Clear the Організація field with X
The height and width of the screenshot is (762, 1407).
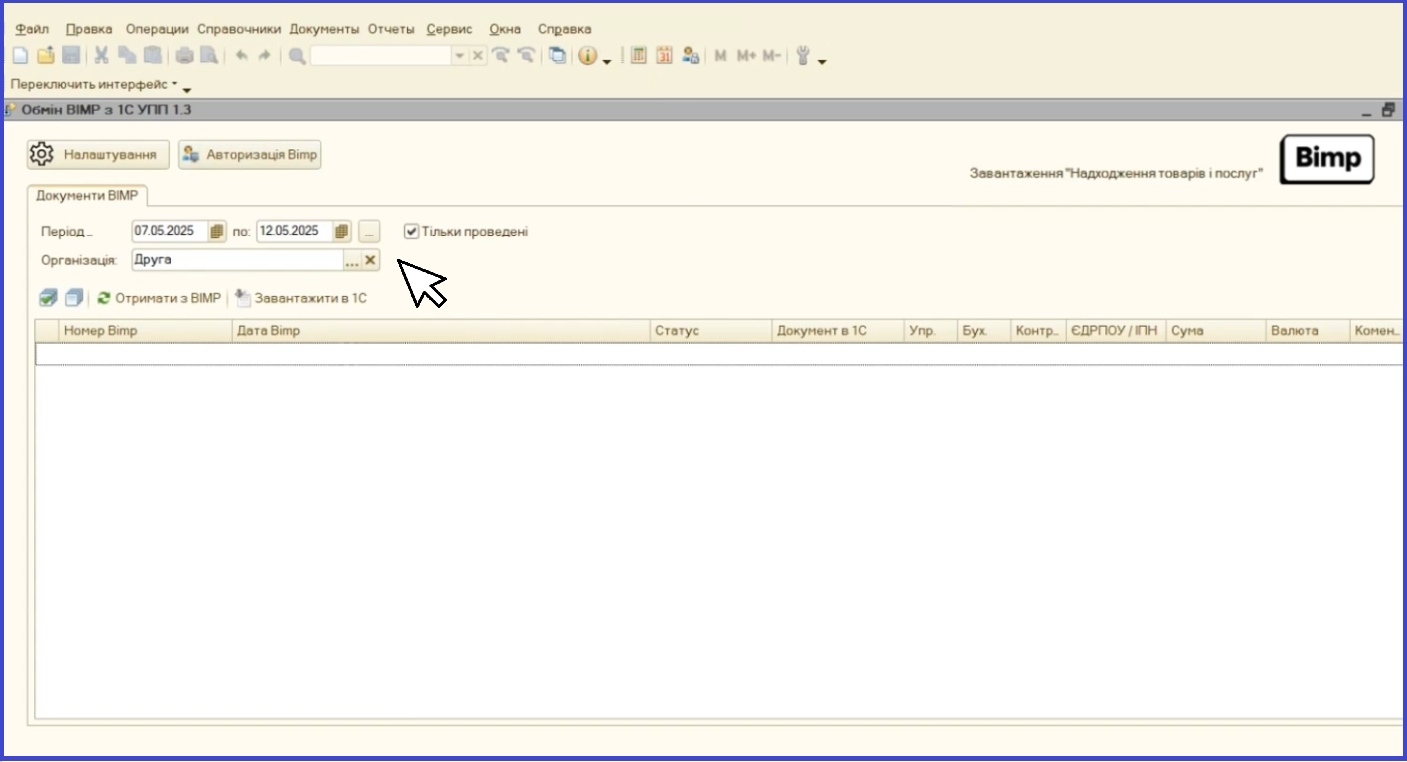[370, 260]
